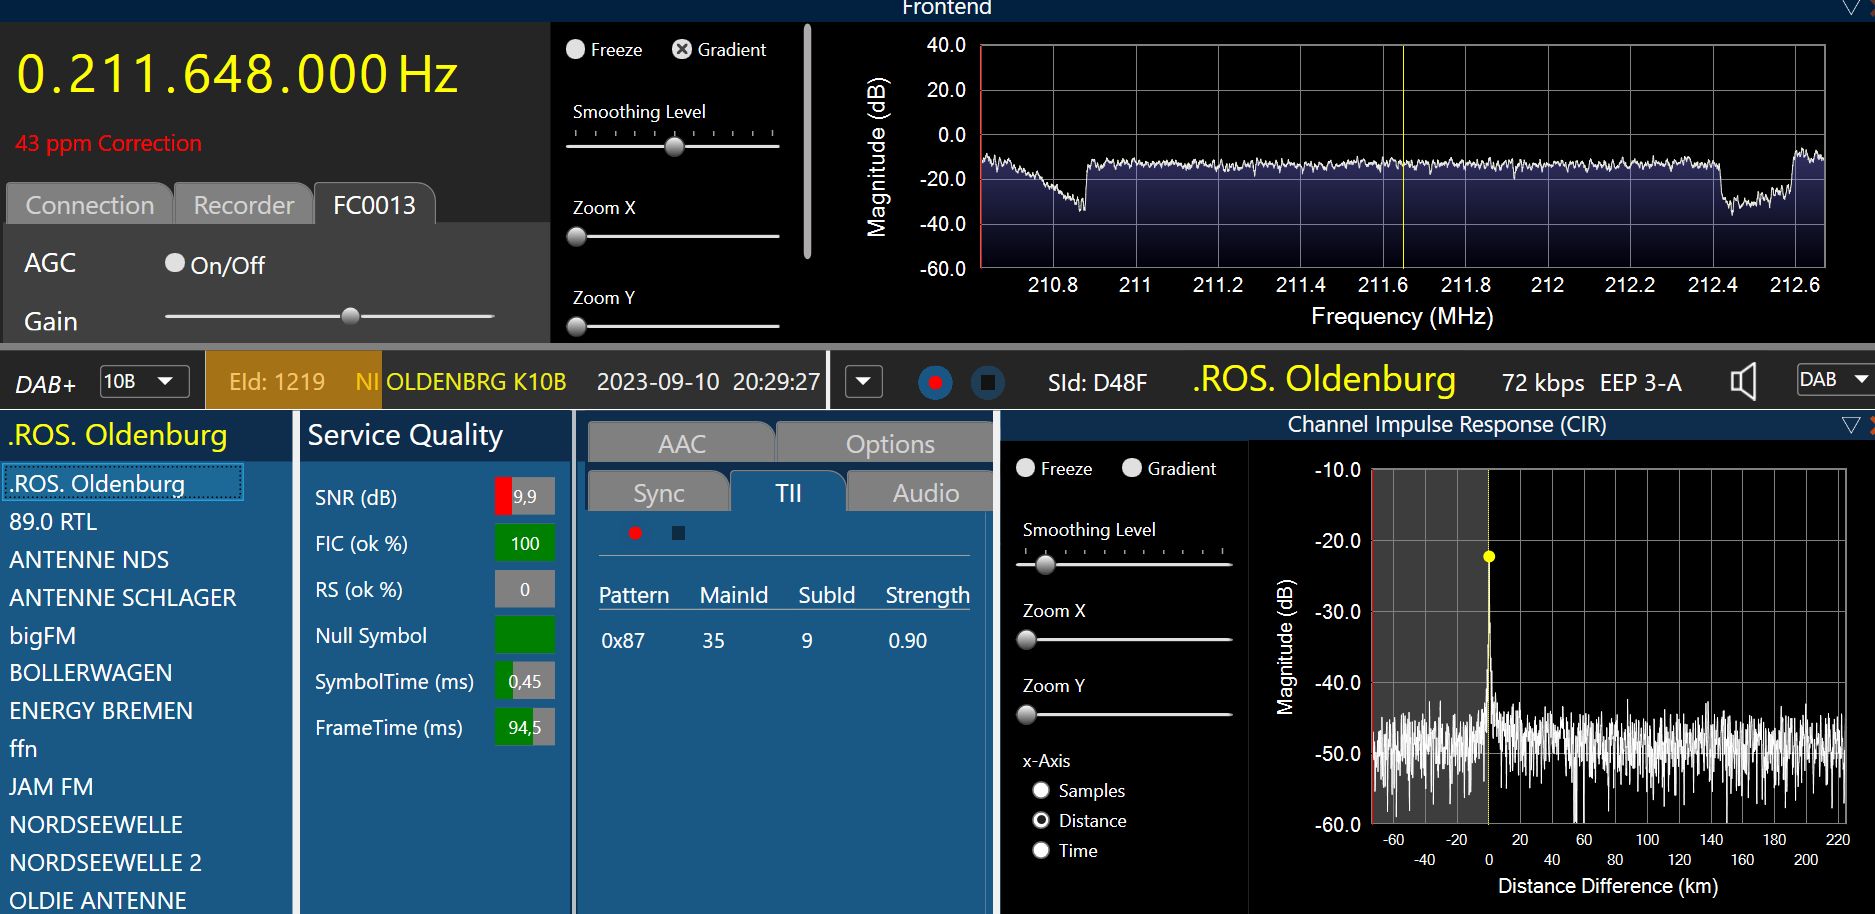
Task: Select Samples for the CIR x-Axis
Action: 1041,790
